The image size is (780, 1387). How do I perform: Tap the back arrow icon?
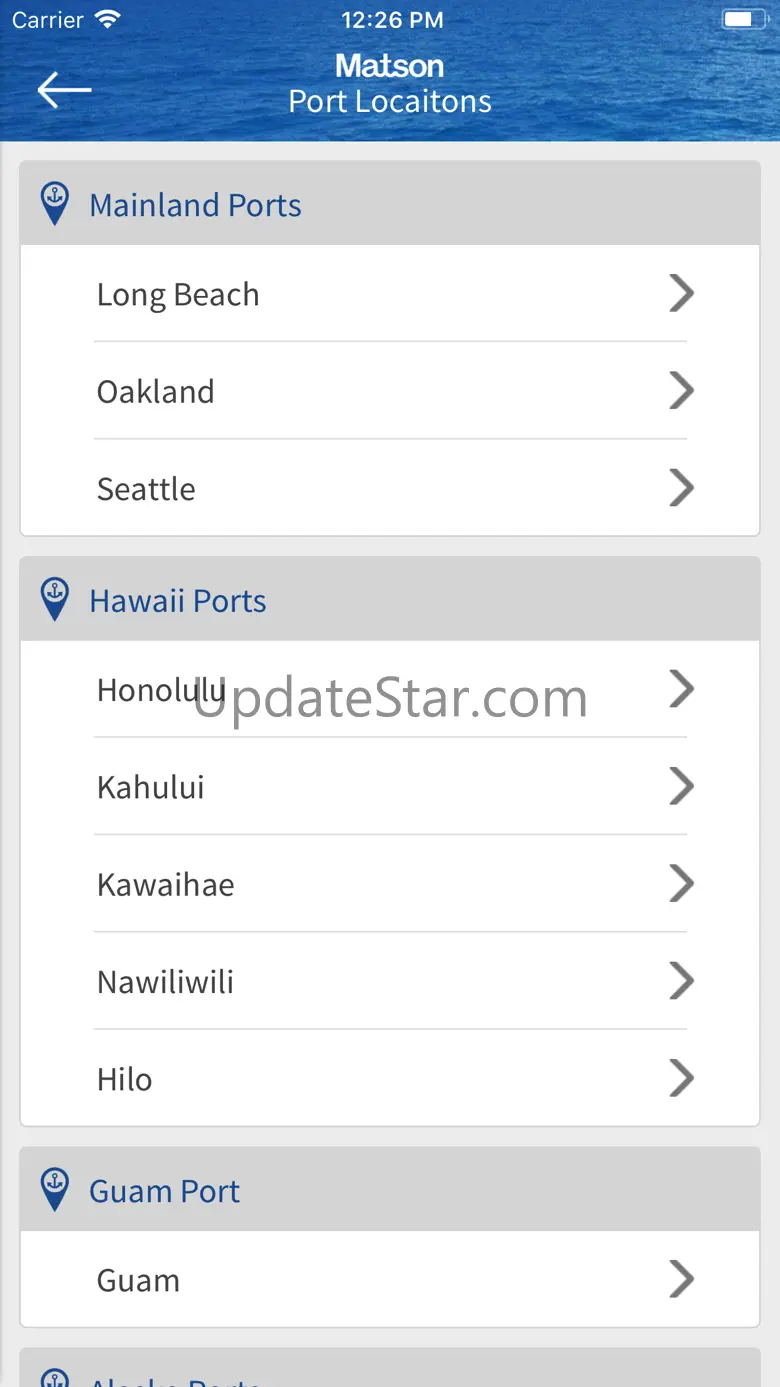pyautogui.click(x=64, y=90)
